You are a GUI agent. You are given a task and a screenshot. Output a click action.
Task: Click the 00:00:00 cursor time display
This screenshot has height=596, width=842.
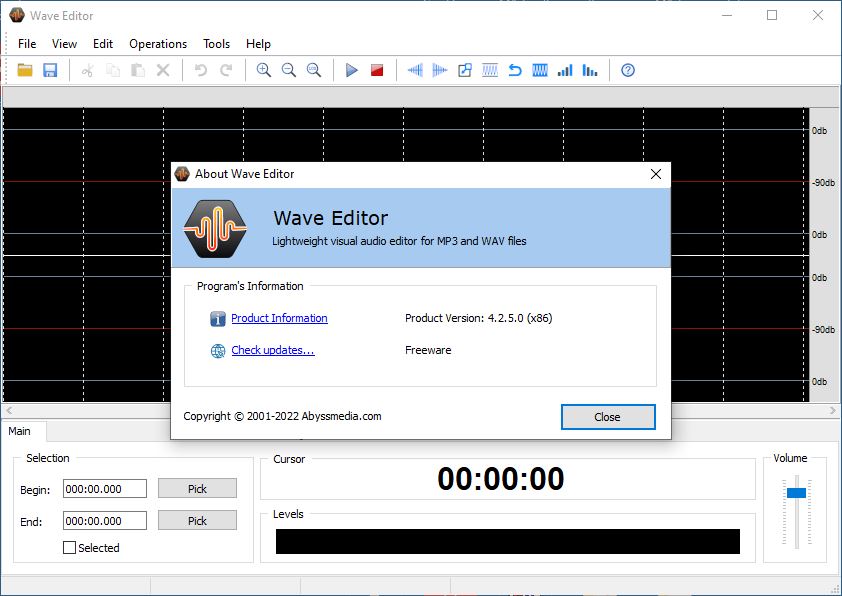click(x=500, y=478)
